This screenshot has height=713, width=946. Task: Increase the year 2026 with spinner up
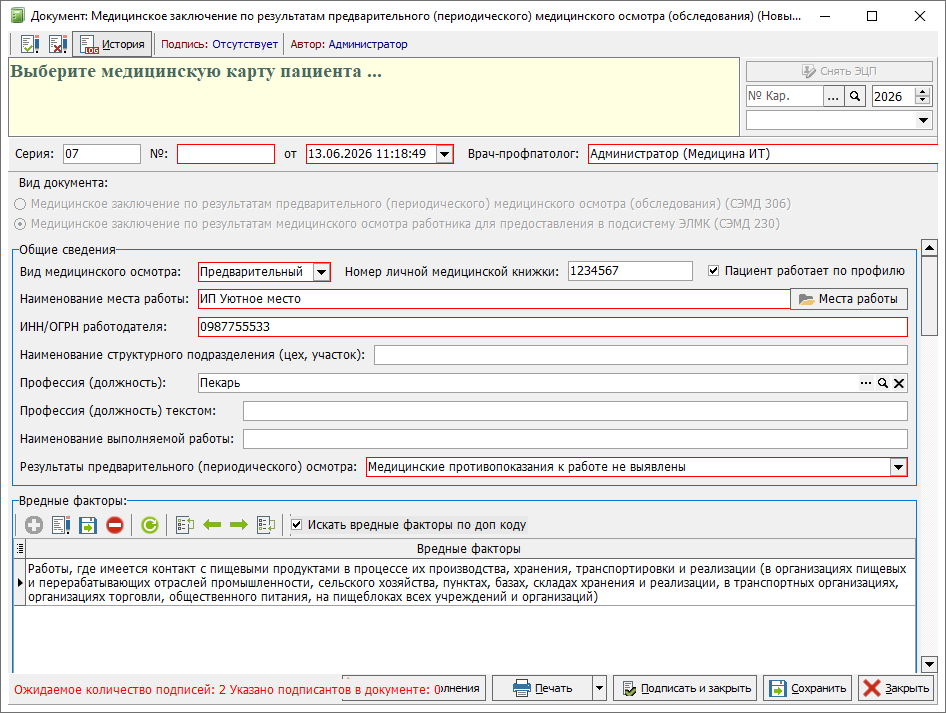coord(922,92)
